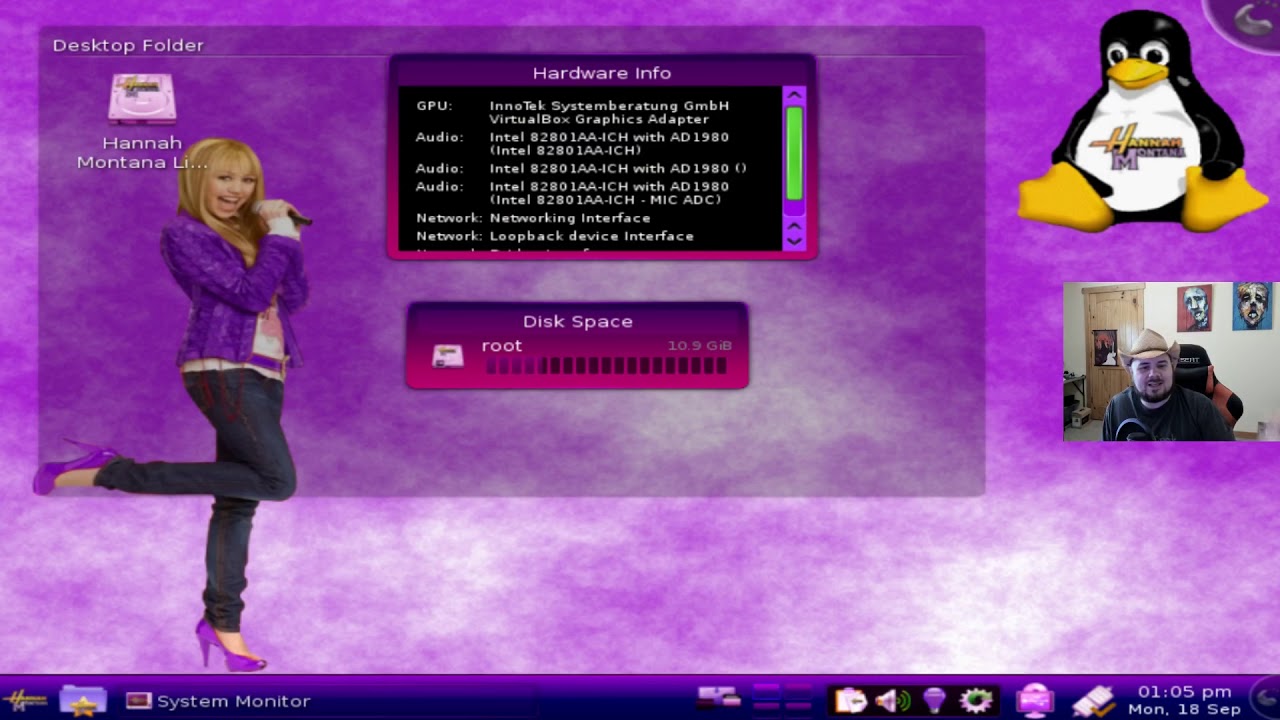1280x720 pixels.
Task: Click the light bulb tray icon
Action: [x=934, y=700]
